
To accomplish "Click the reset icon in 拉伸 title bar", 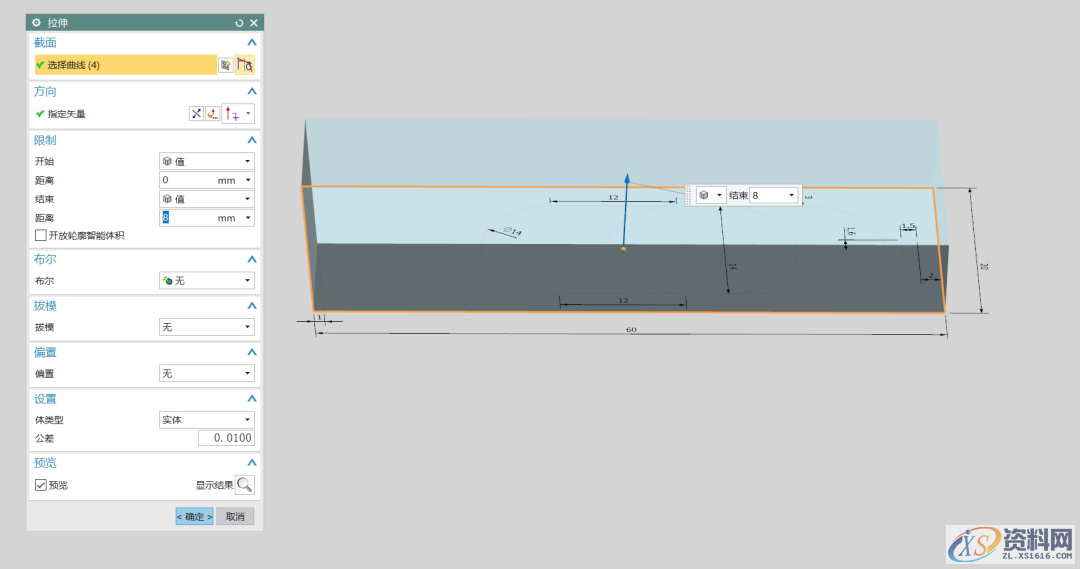I will click(239, 22).
